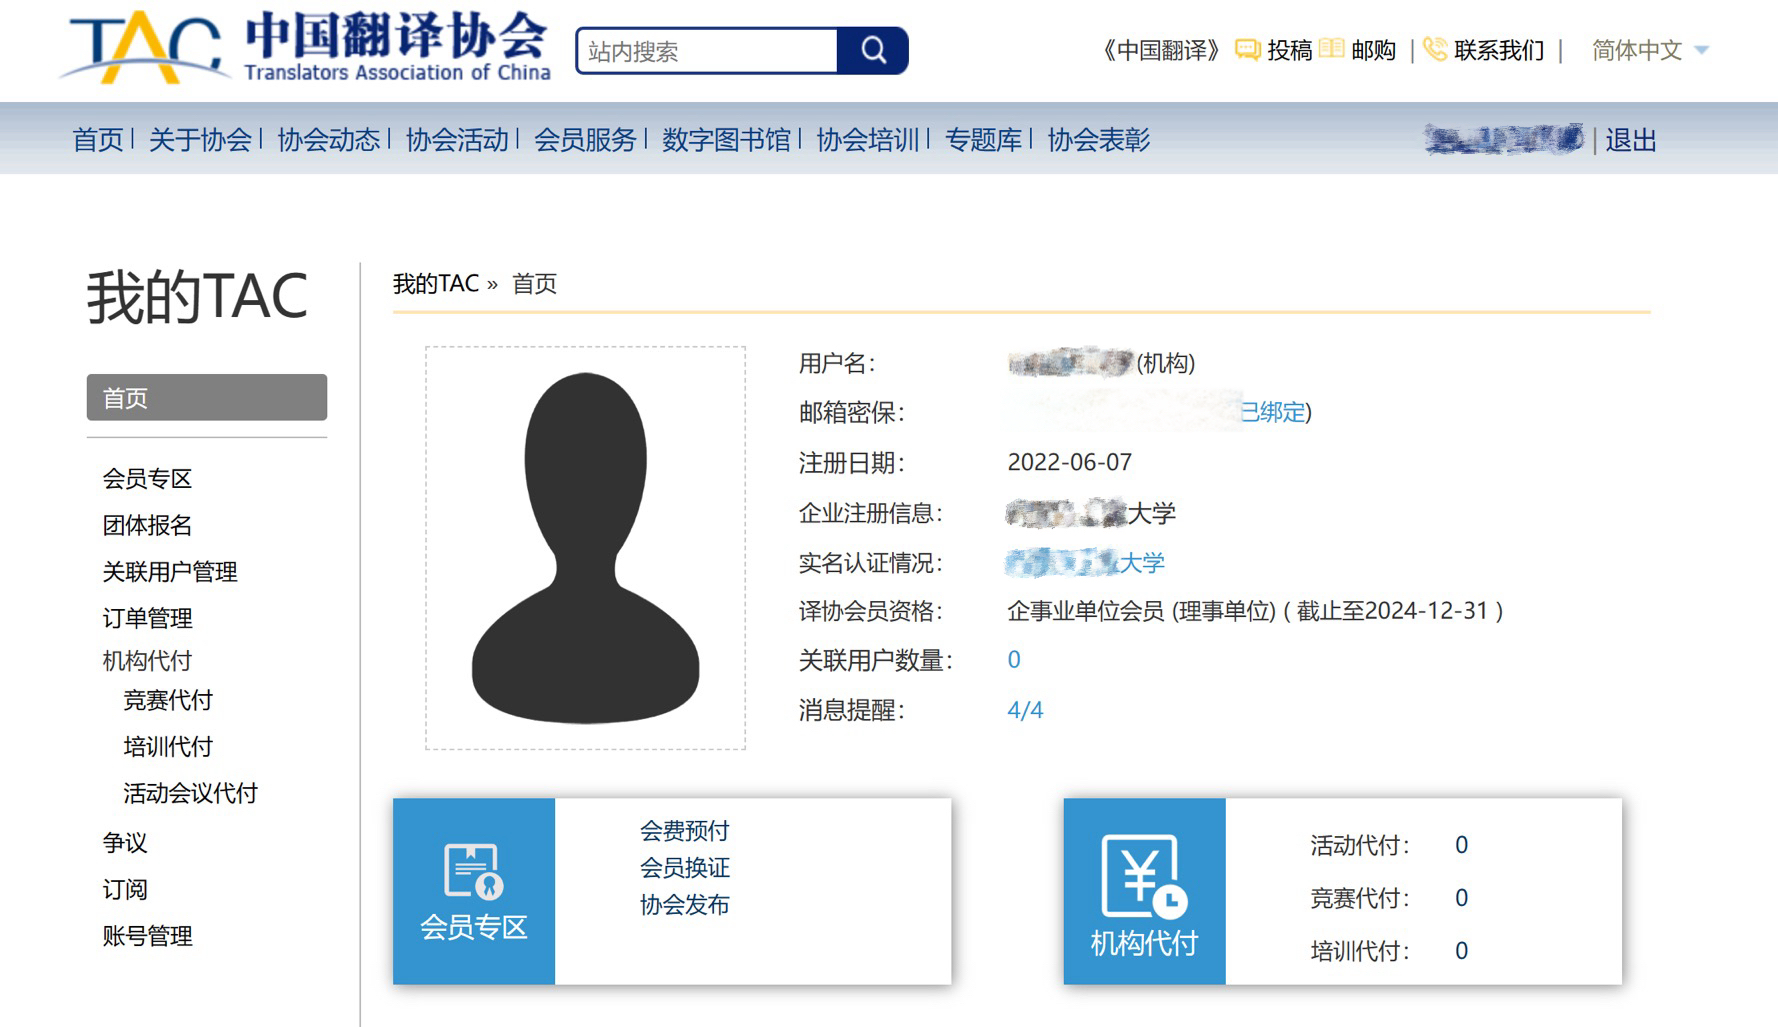Open 会员服务 in the navigation bar
This screenshot has width=1778, height=1027.
point(585,140)
